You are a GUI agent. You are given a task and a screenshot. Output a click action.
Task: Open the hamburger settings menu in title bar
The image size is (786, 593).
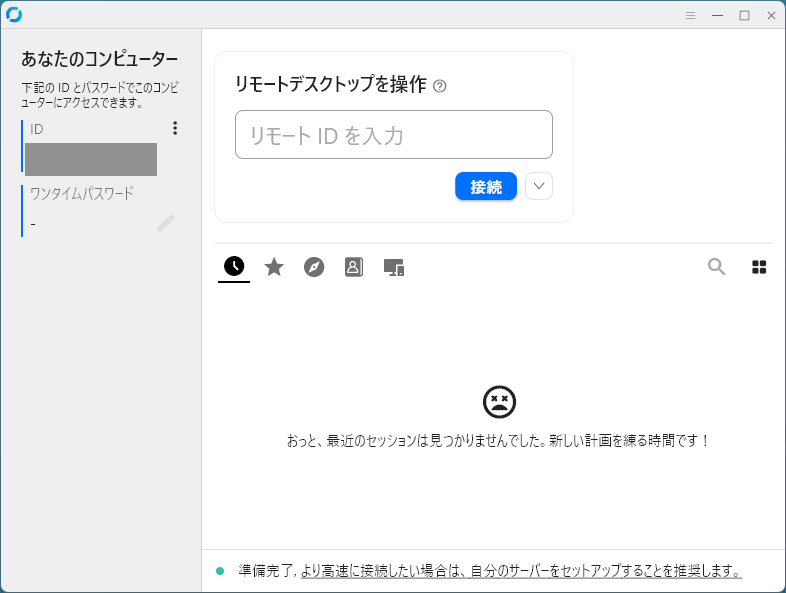pyautogui.click(x=690, y=15)
